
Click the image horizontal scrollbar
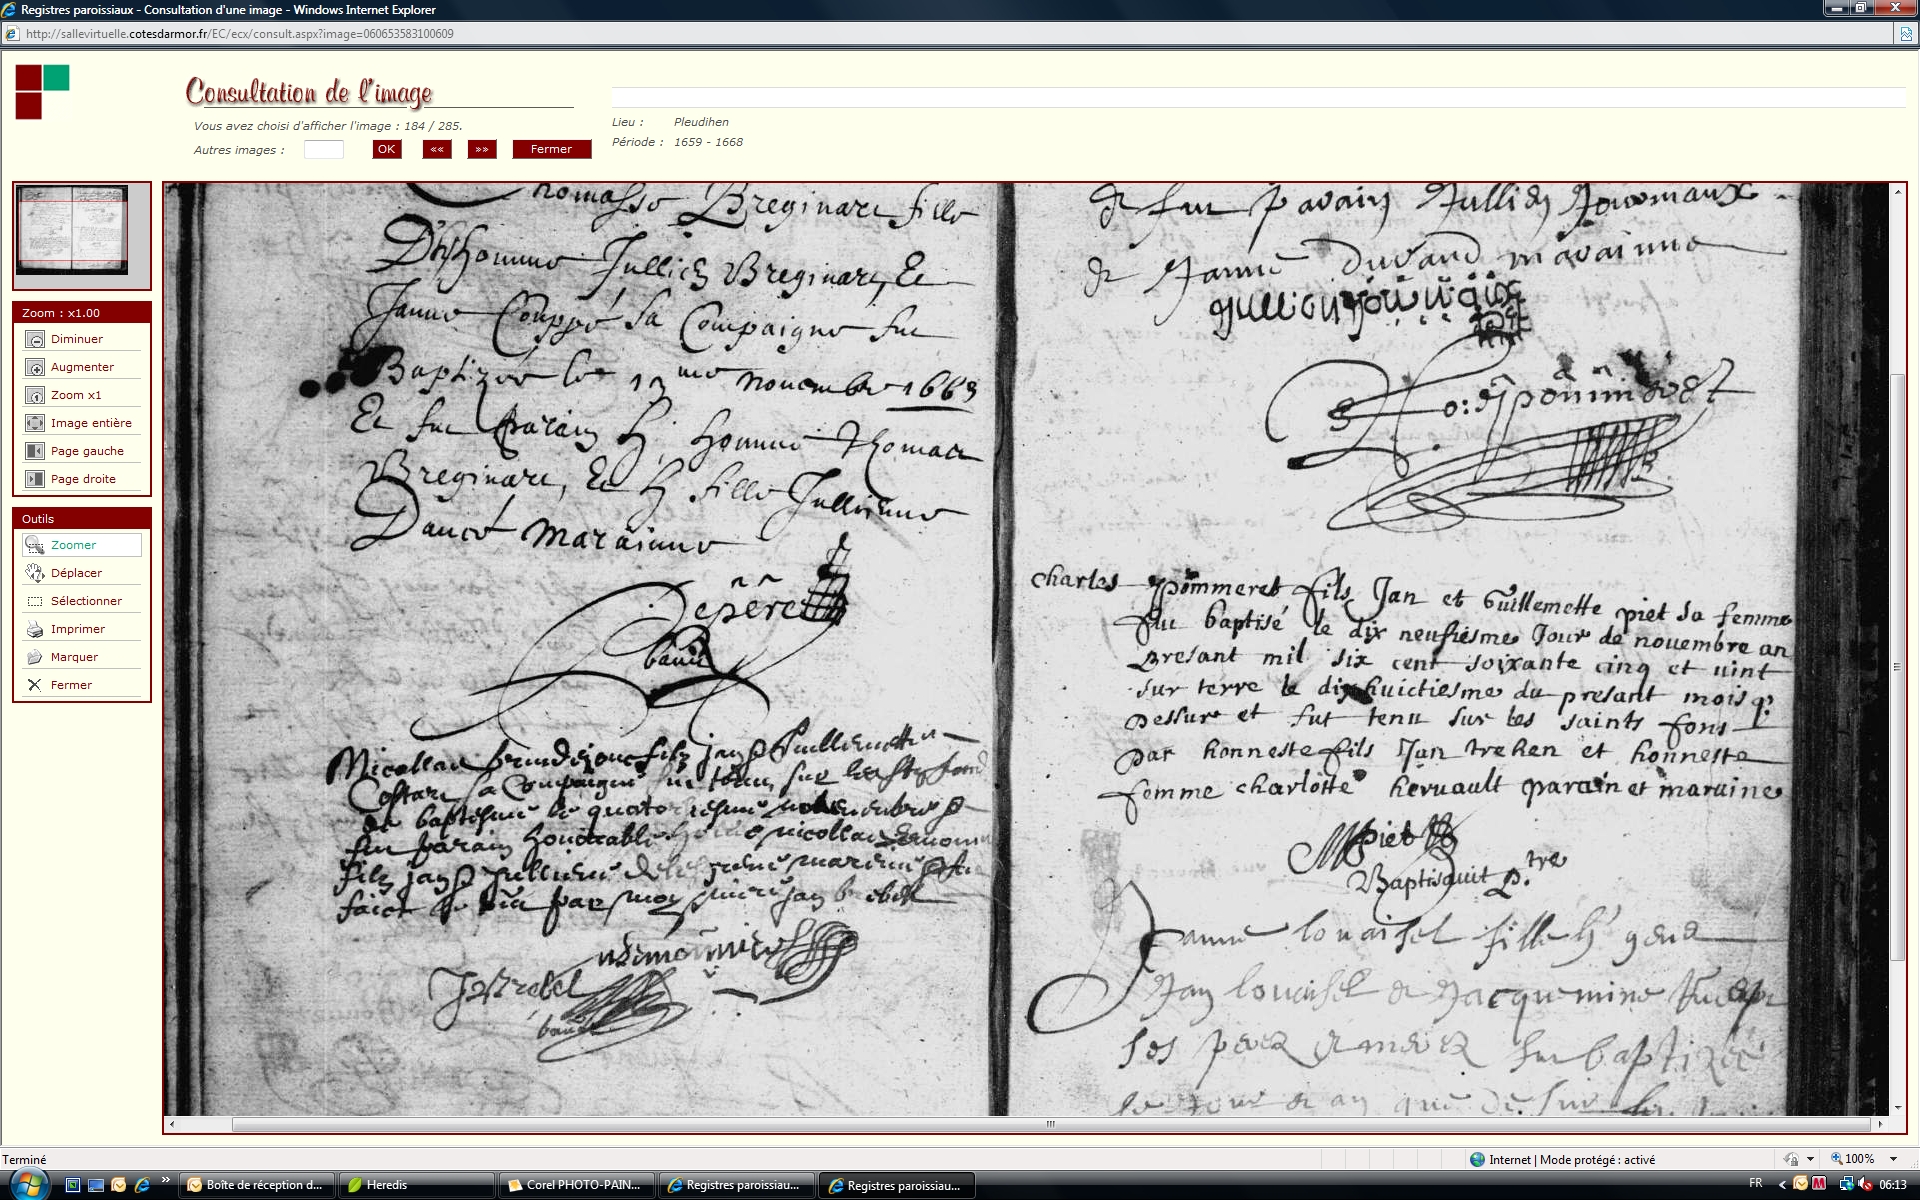(1050, 1125)
